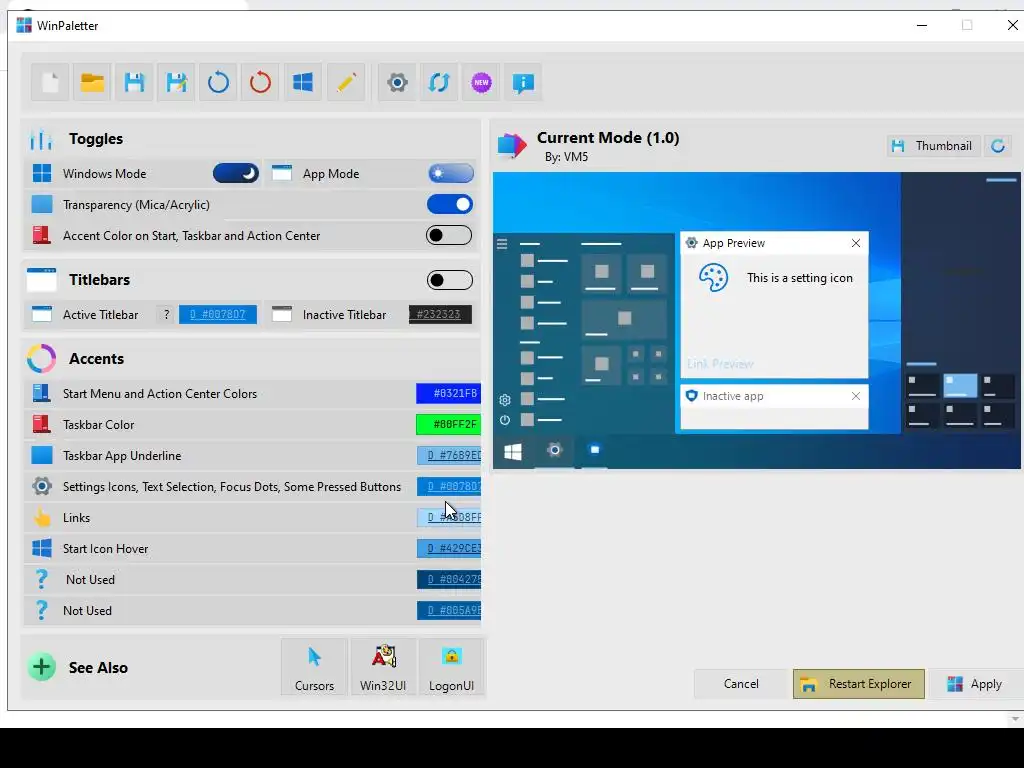This screenshot has height=768, width=1024.
Task: Click the Taskbar Color row icon
Action: 42,424
